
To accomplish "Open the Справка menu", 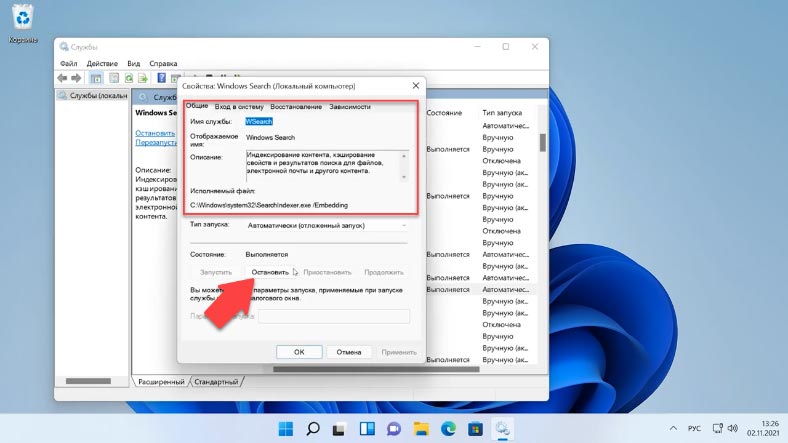I will tap(163, 63).
